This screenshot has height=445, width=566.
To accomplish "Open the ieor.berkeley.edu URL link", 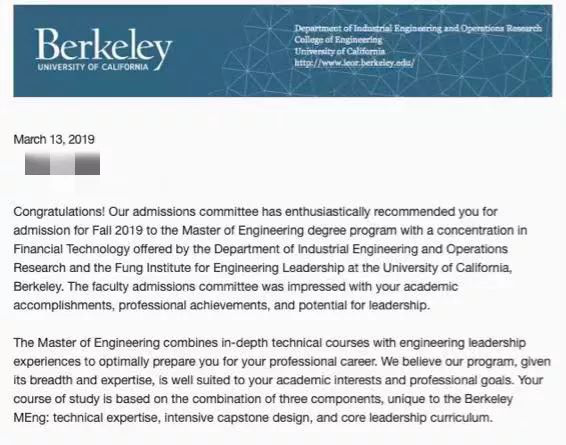I will 354,63.
